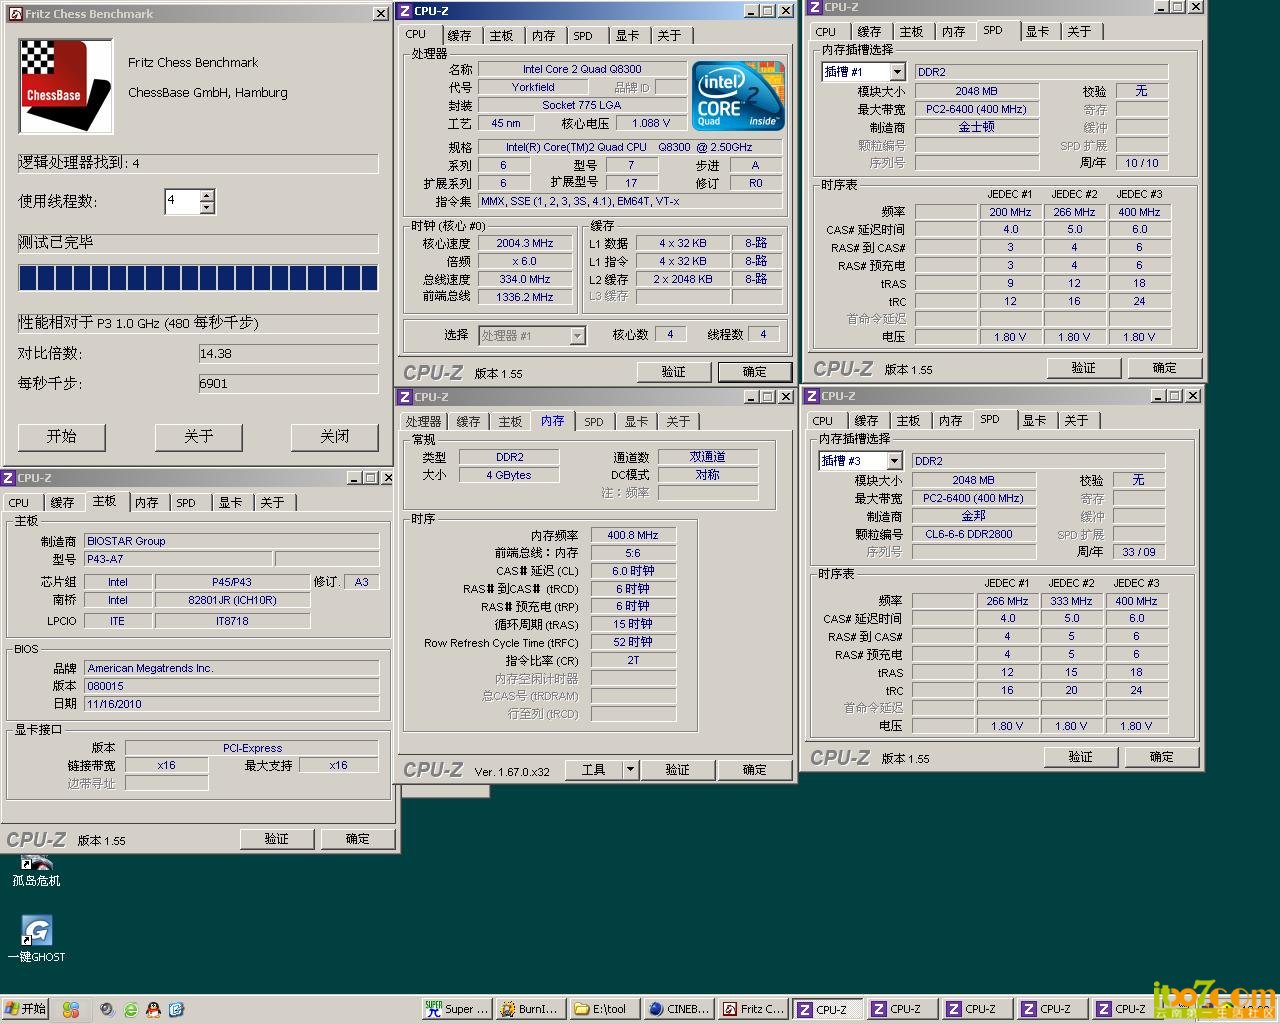Click the 每秒千步 value 6901 field
Viewport: 1280px width, 1024px height.
[x=288, y=384]
